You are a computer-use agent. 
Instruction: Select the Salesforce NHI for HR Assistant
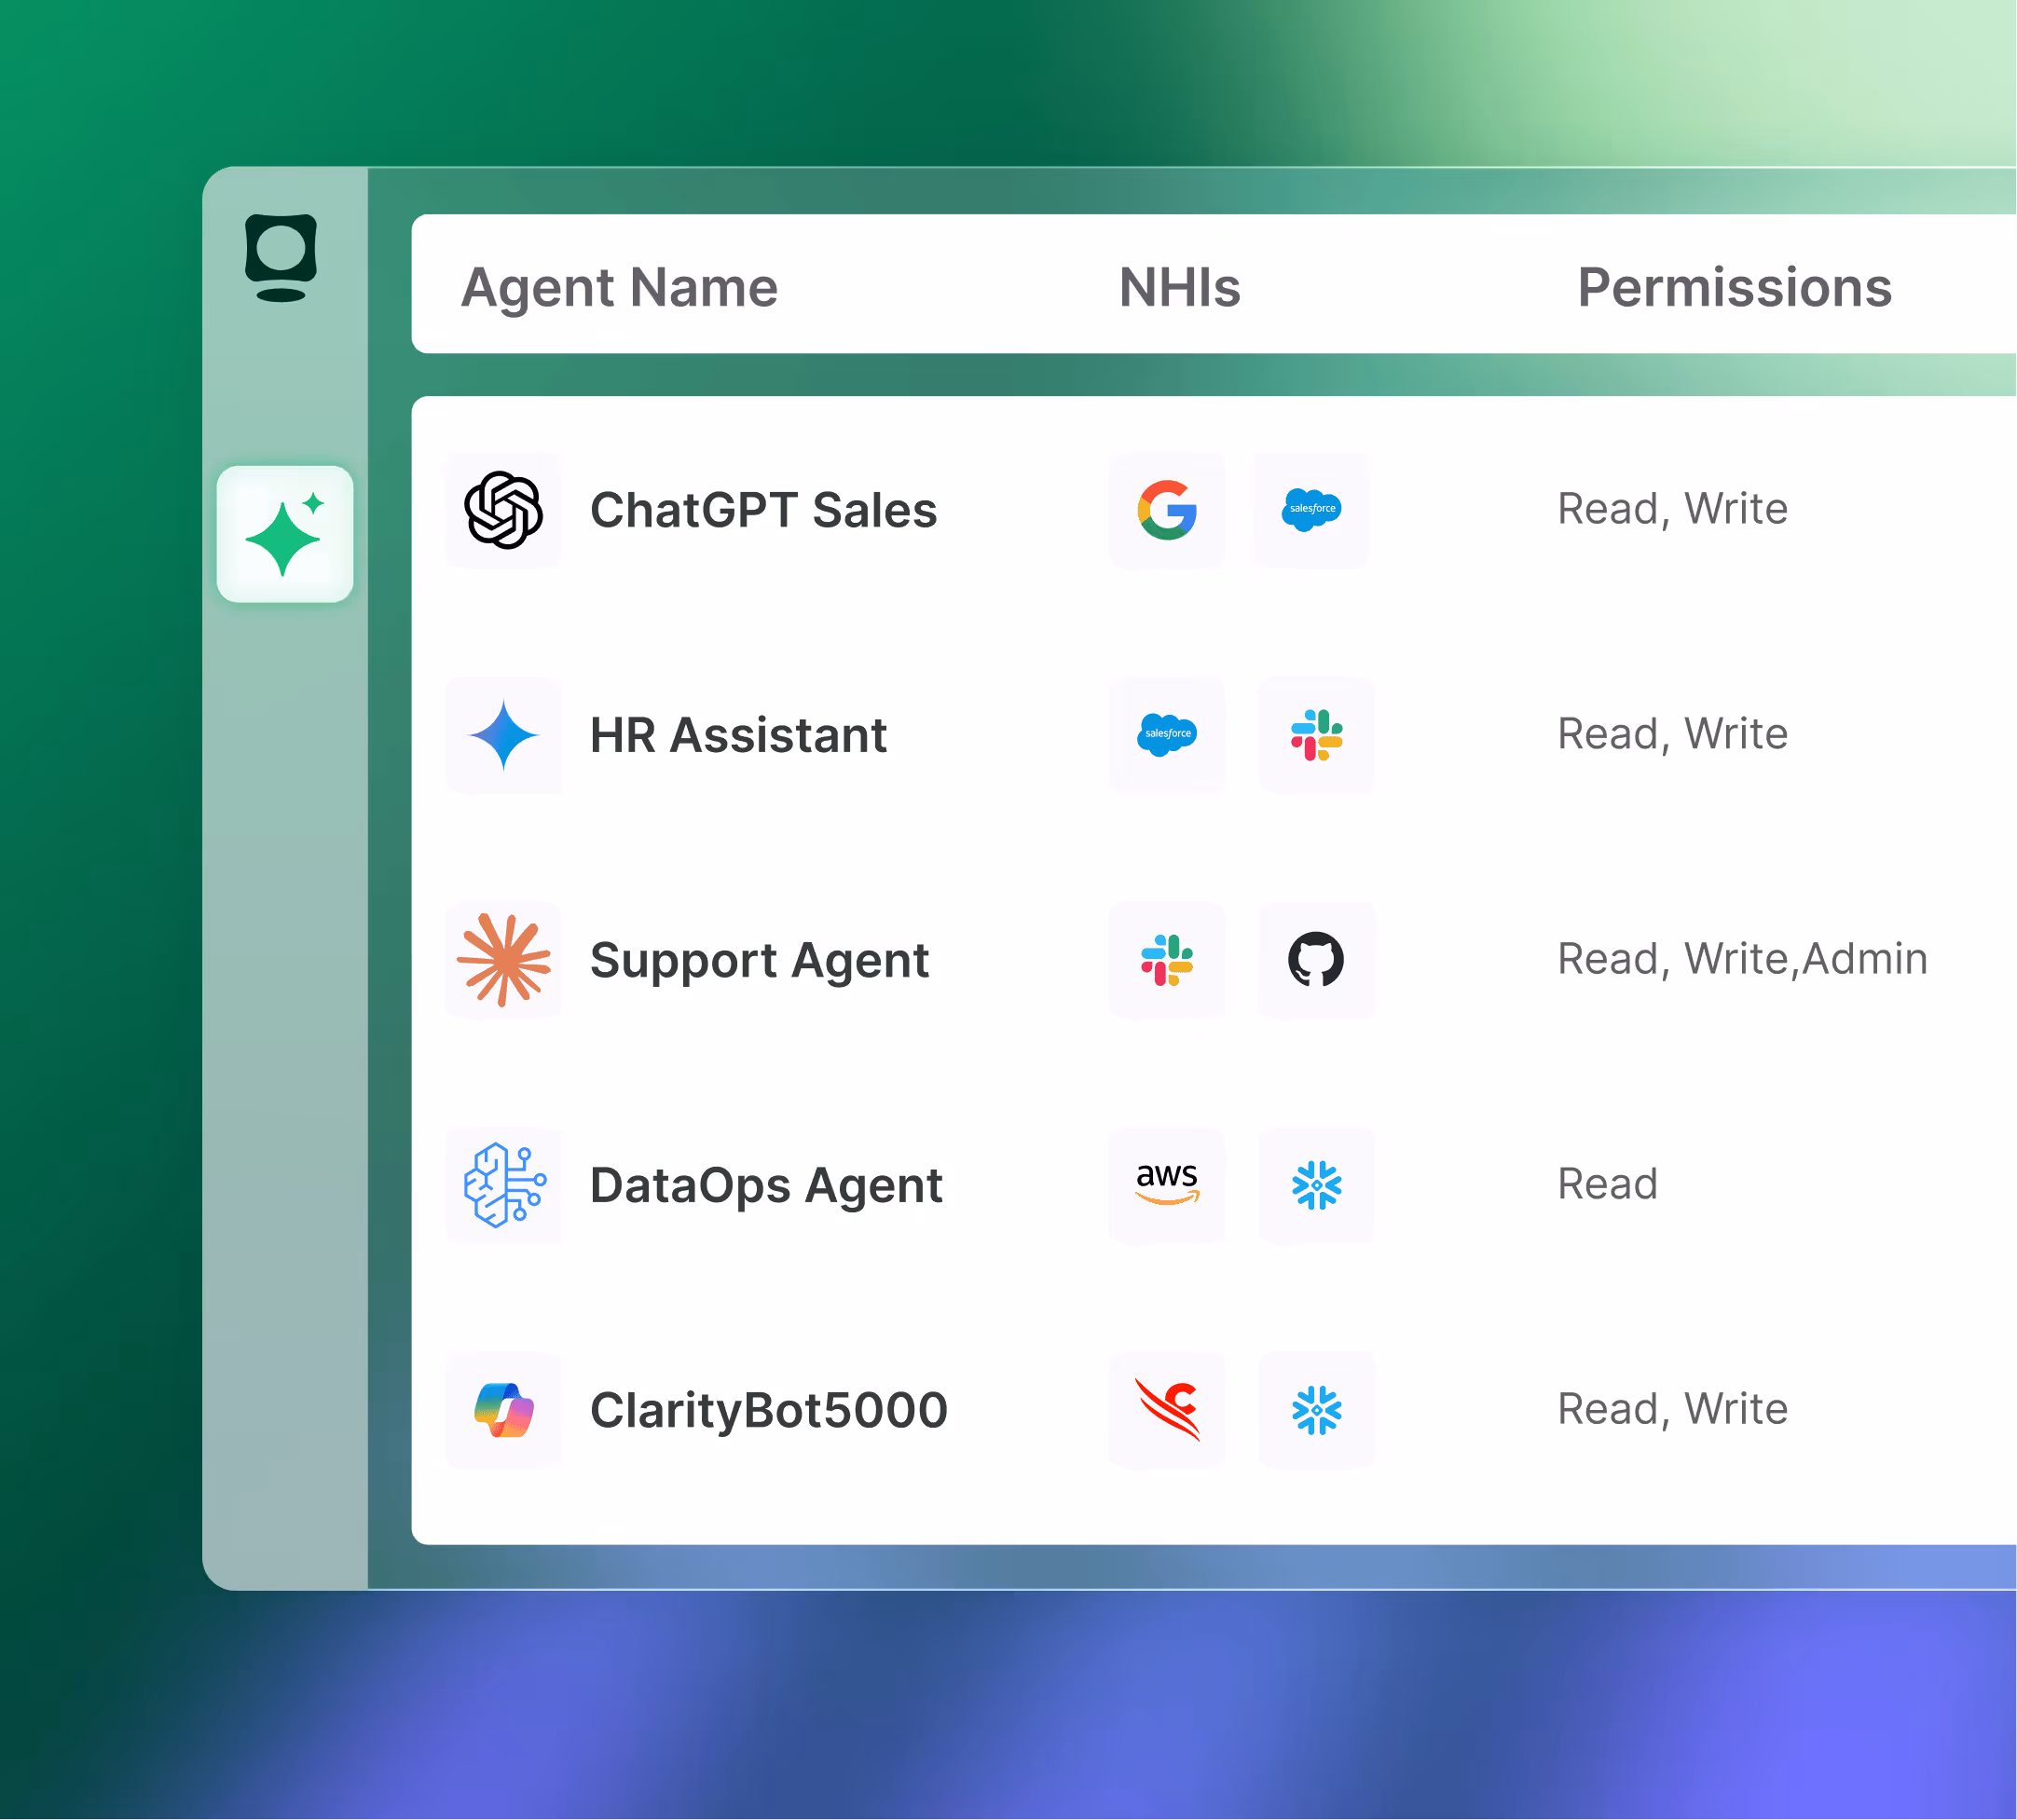click(1167, 735)
